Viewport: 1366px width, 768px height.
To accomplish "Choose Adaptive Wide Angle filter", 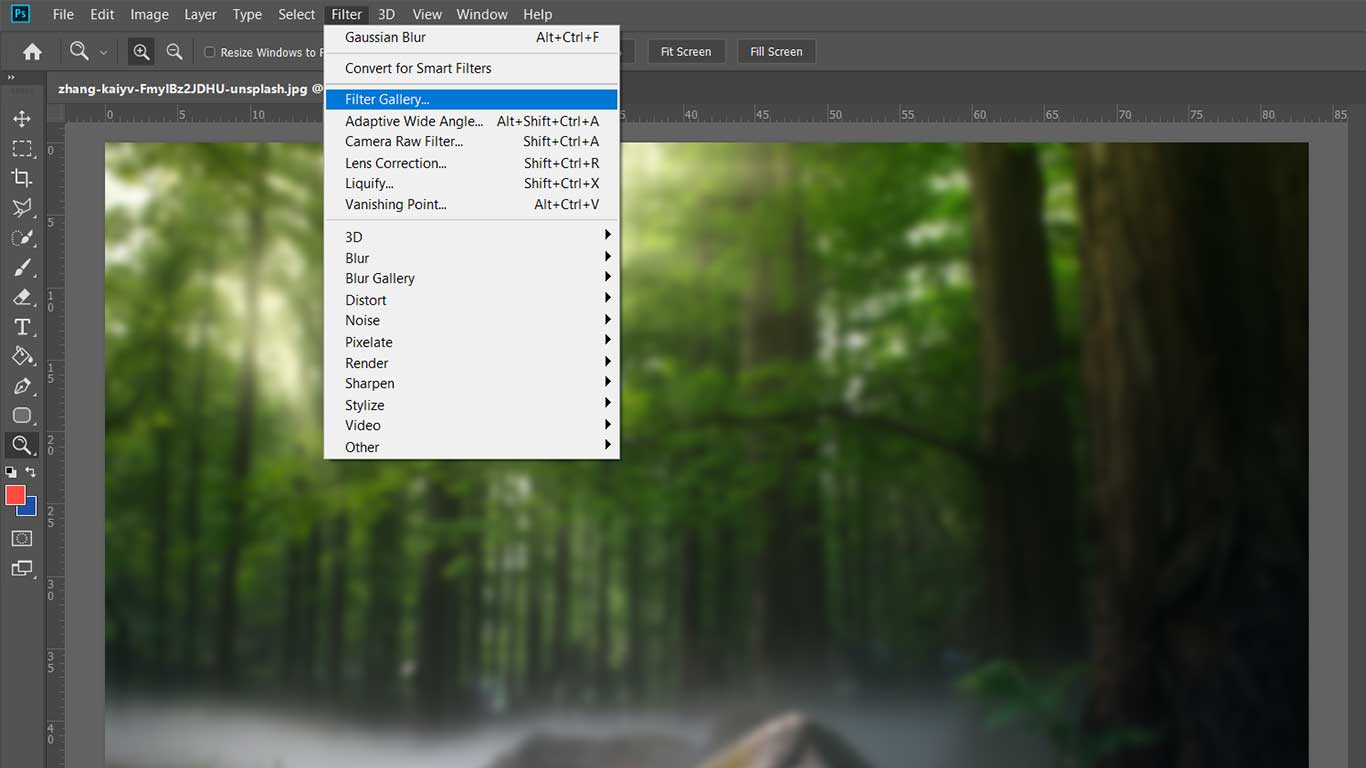I will tap(471, 121).
